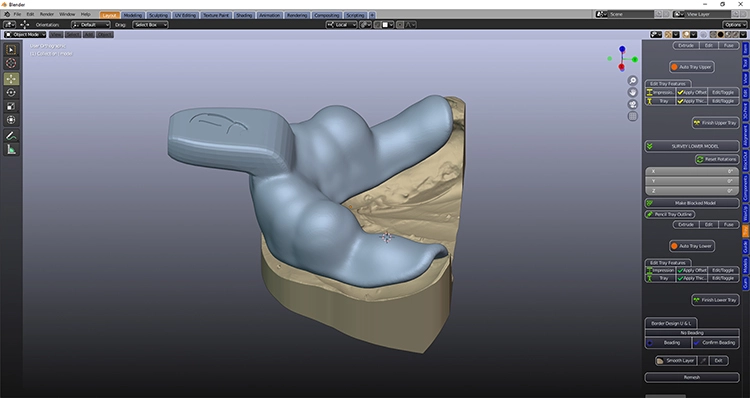Screen dimensions: 750x398
Task: Select the Annotate pencil tool
Action: [11, 136]
